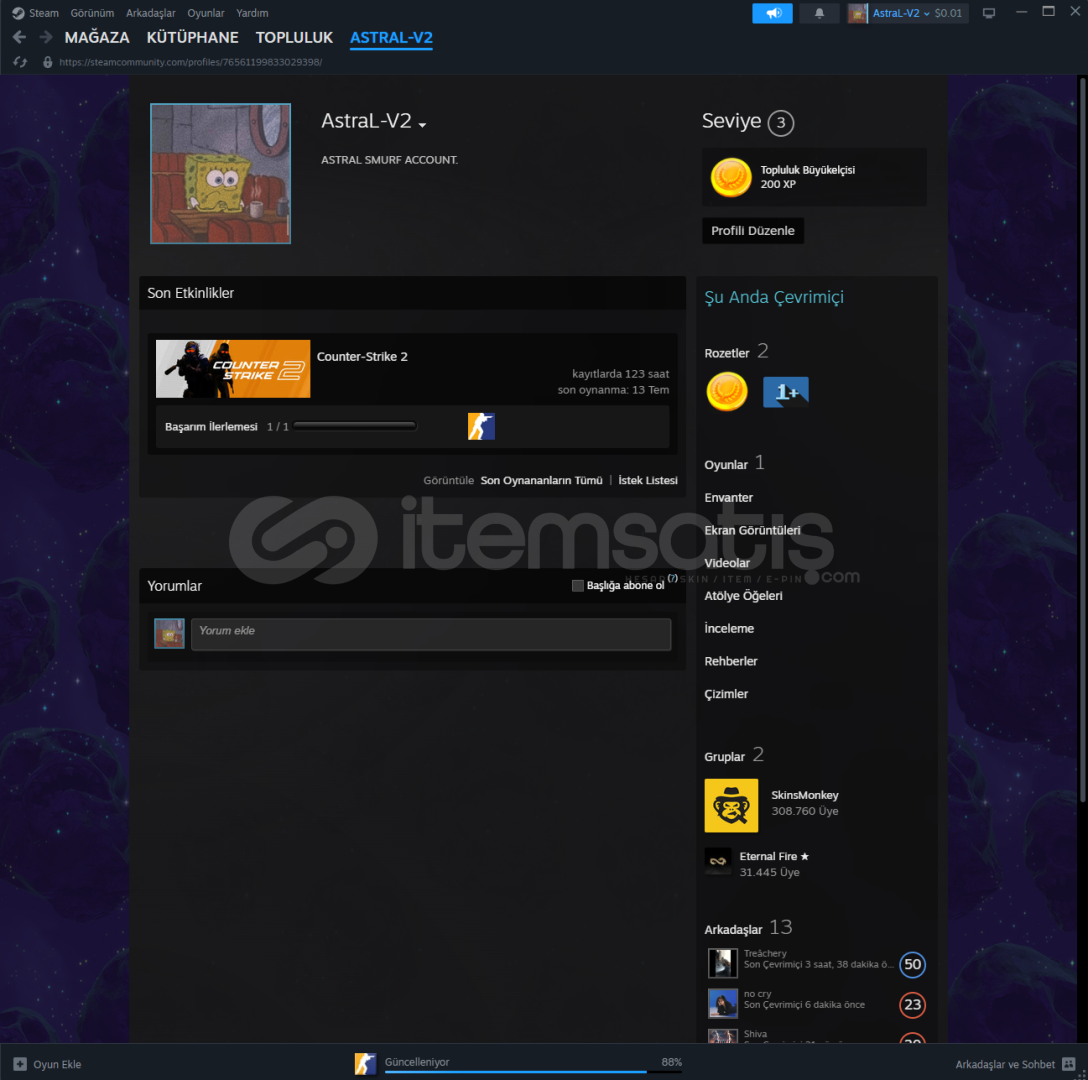The image size is (1088, 1080).
Task: Open the notifications bell
Action: coord(819,13)
